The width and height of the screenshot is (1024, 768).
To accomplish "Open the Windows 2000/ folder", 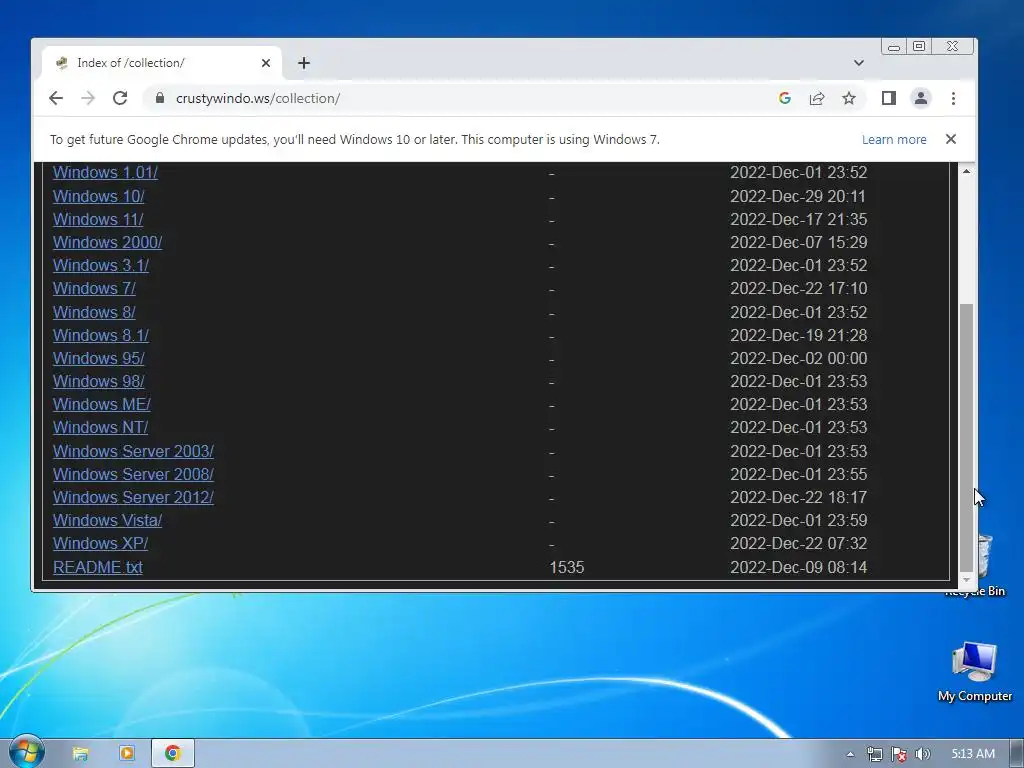I will click(107, 242).
